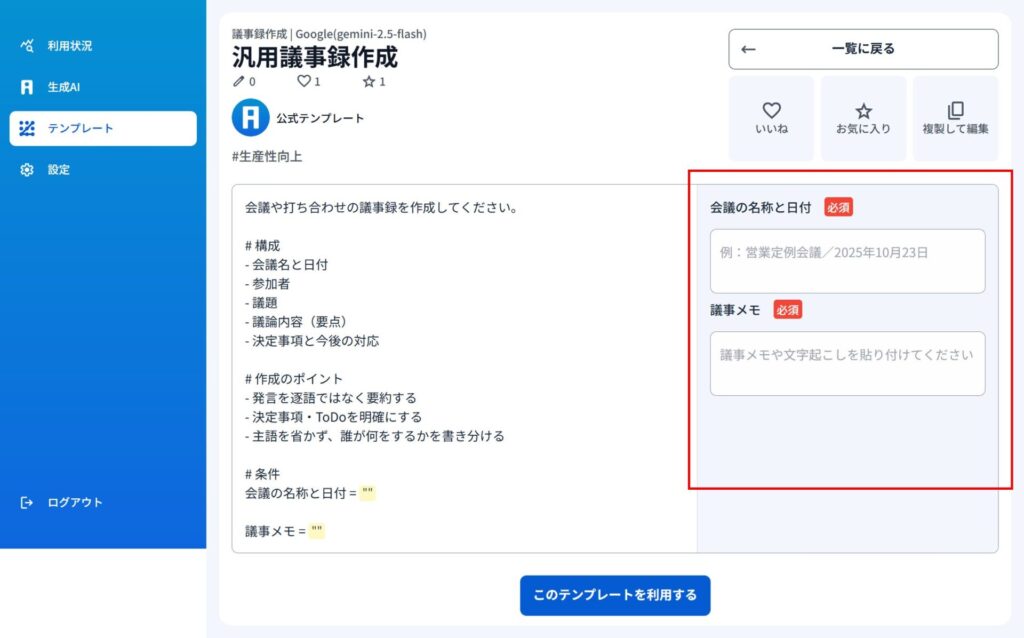Click the small heart count icon
The height and width of the screenshot is (638, 1024).
[303, 81]
